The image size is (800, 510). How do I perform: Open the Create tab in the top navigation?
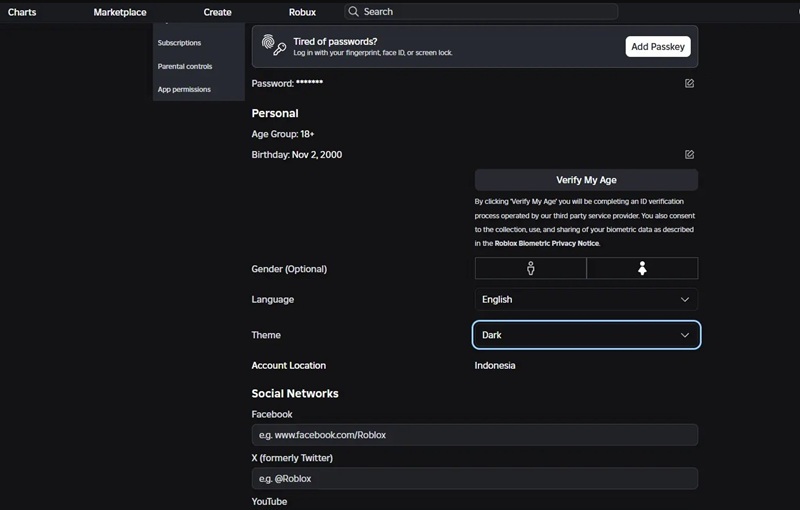coord(217,12)
